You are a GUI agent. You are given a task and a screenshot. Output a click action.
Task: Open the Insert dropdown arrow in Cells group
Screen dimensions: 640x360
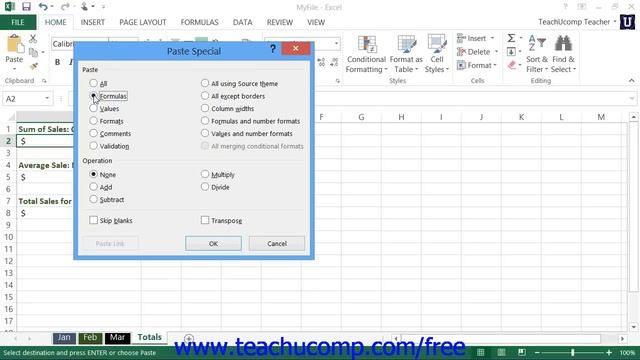click(x=493, y=38)
